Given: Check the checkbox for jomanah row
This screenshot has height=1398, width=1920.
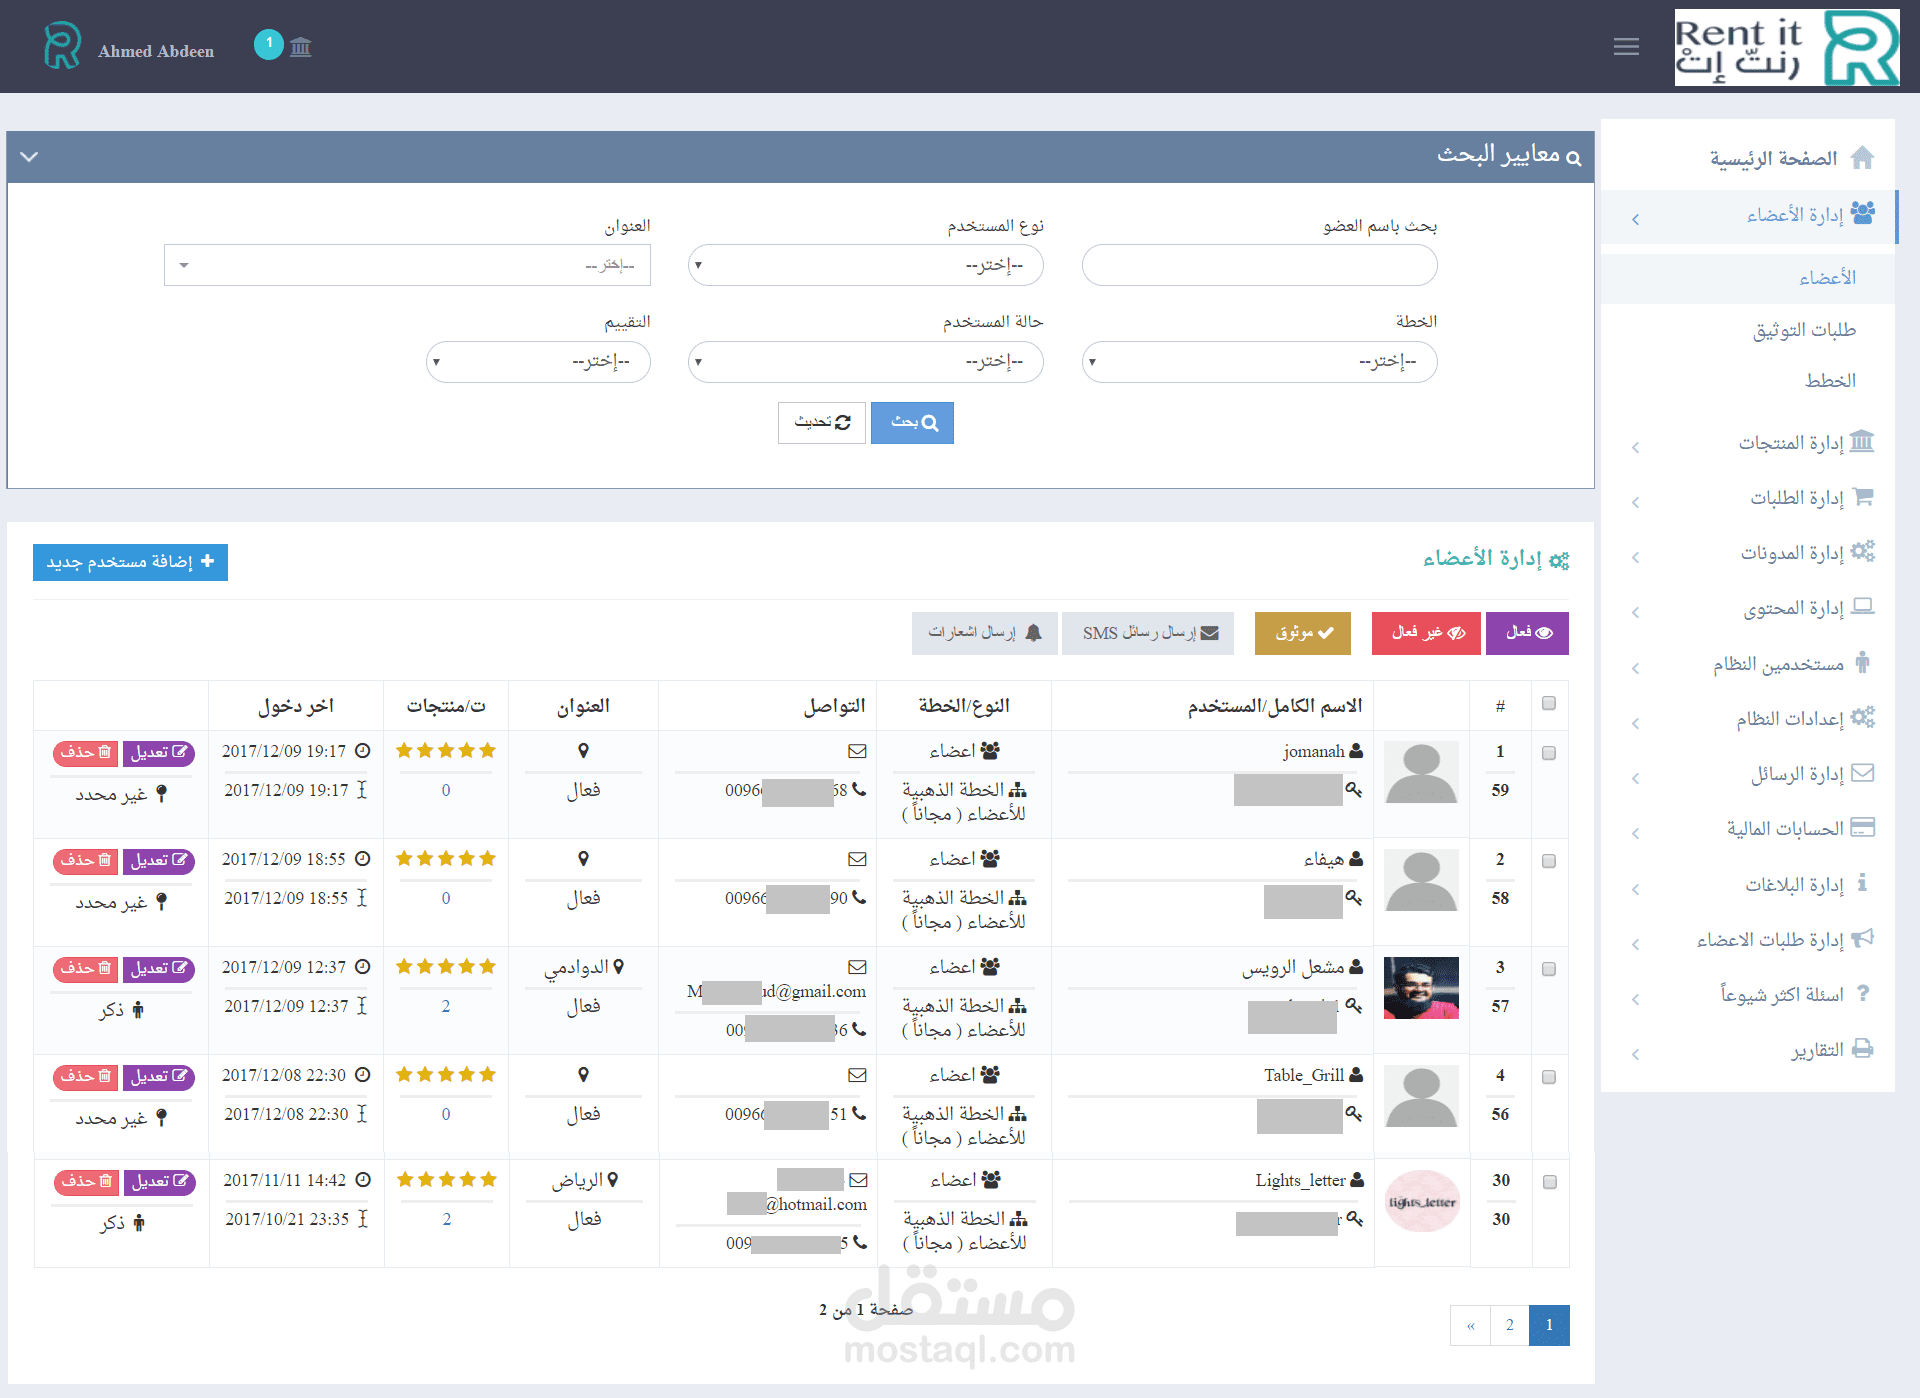Looking at the screenshot, I should (1549, 753).
